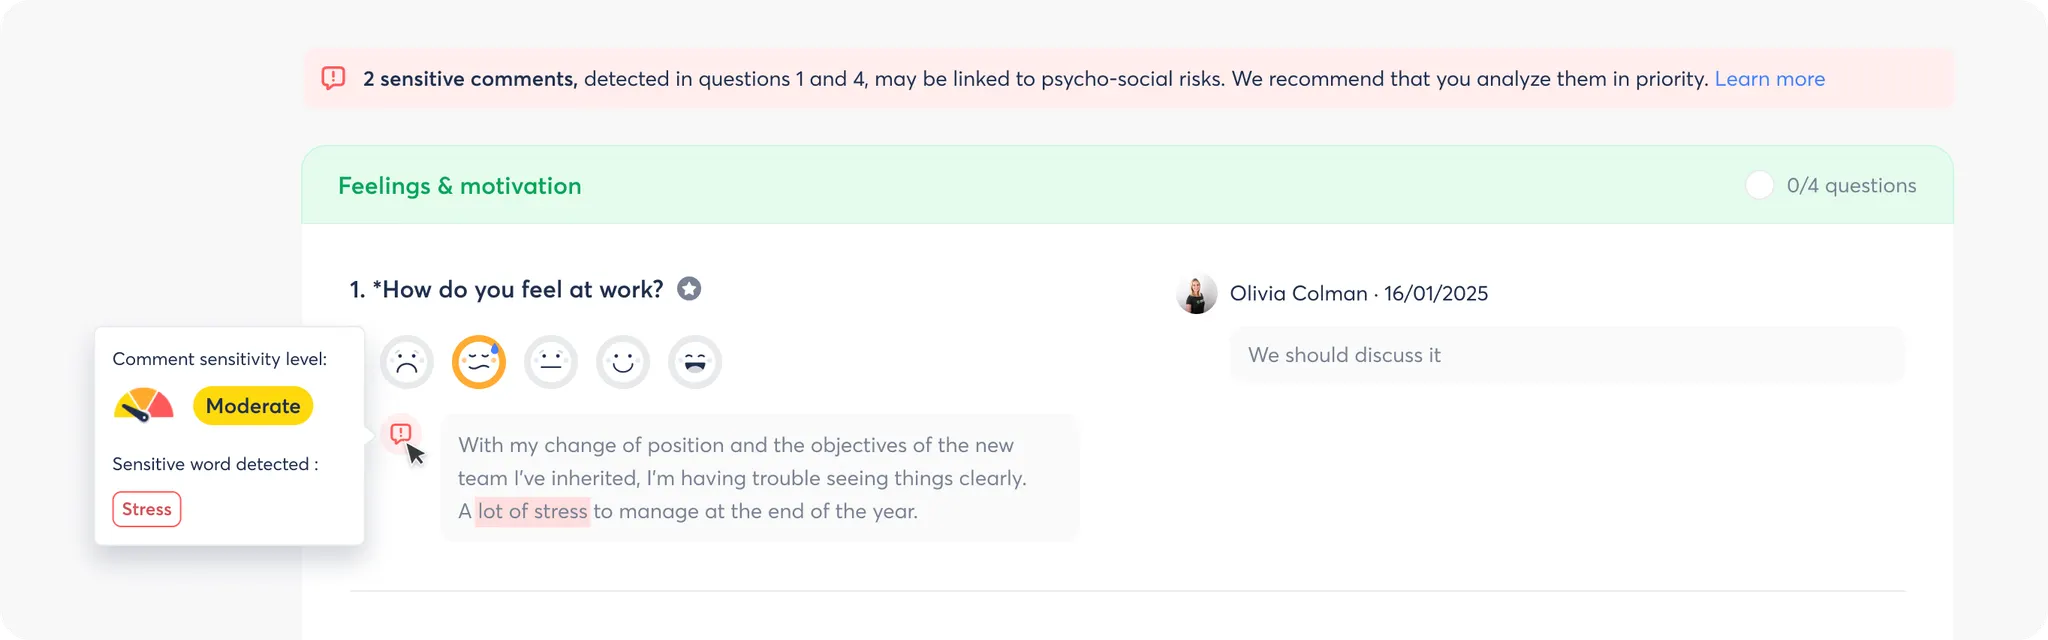
Task: Click the red sensitive comment flag icon
Action: click(400, 433)
